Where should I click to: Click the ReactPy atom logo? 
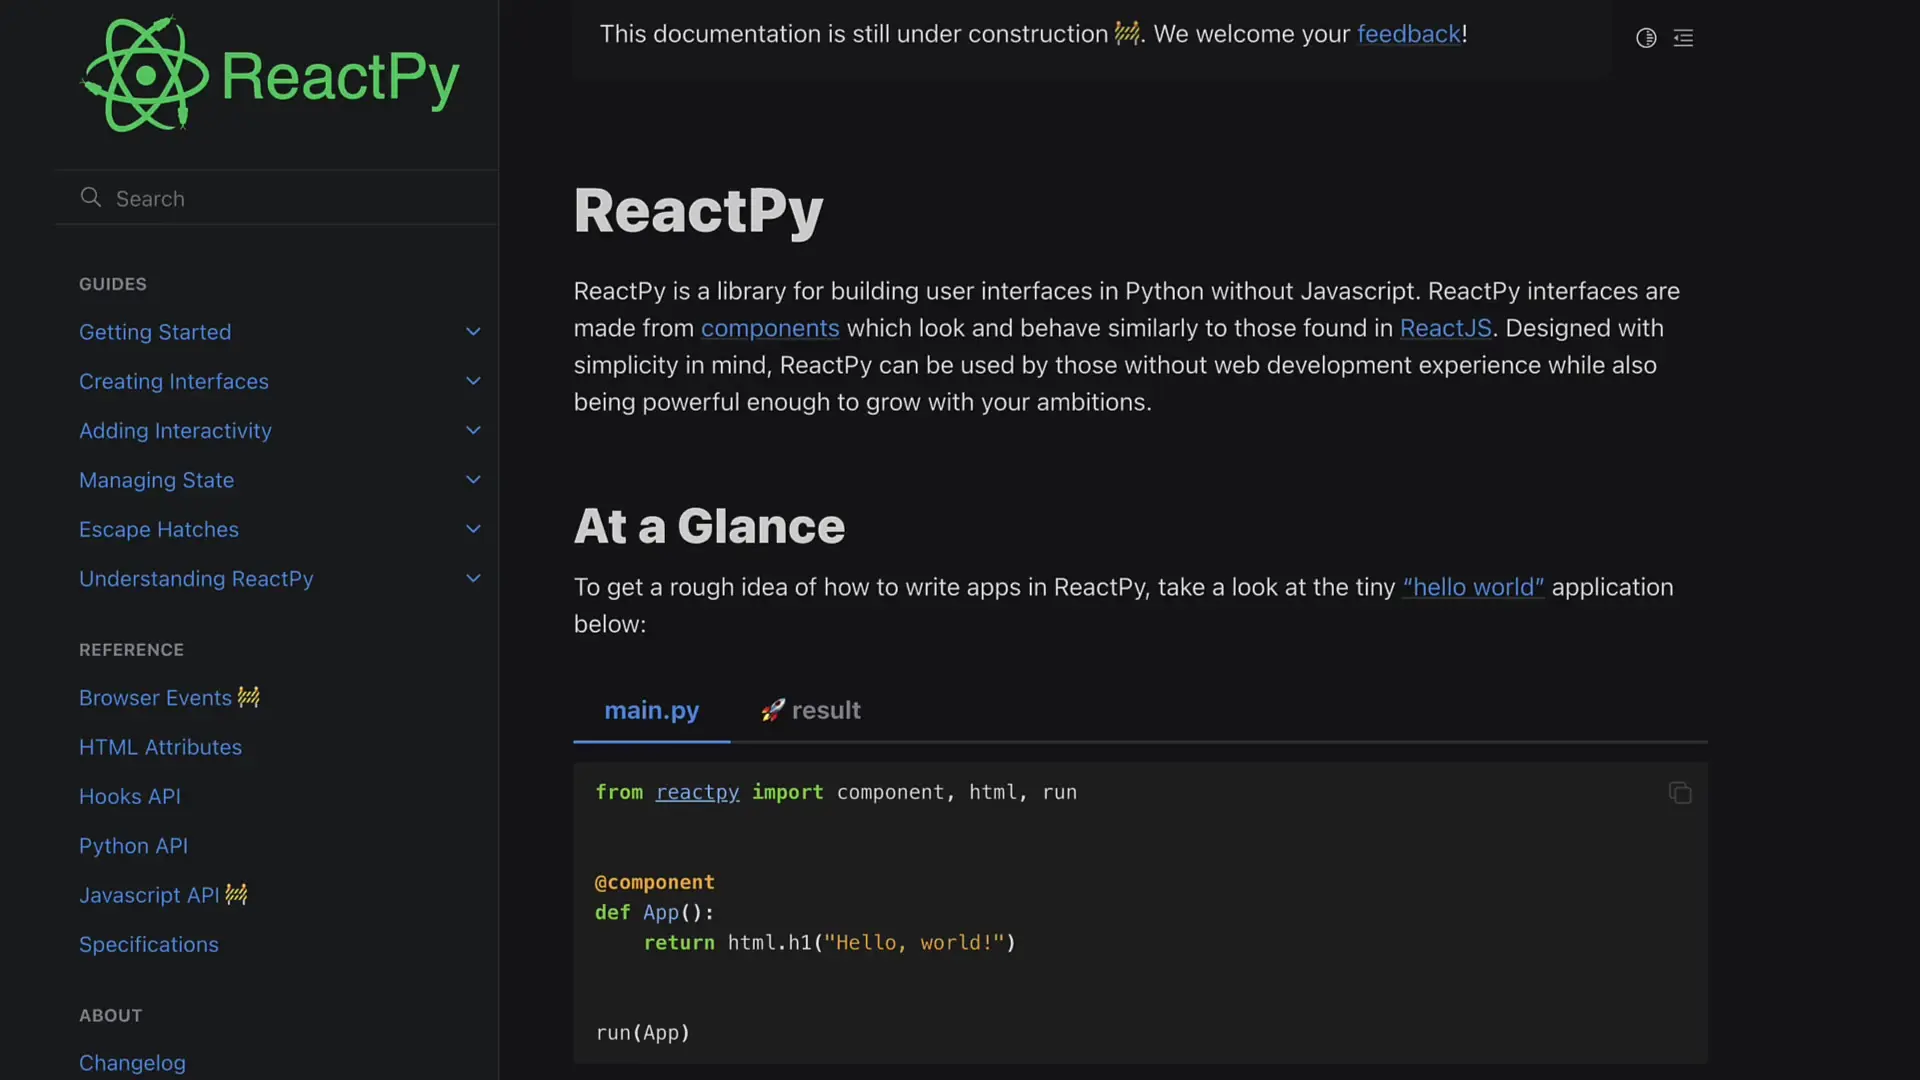[x=145, y=75]
